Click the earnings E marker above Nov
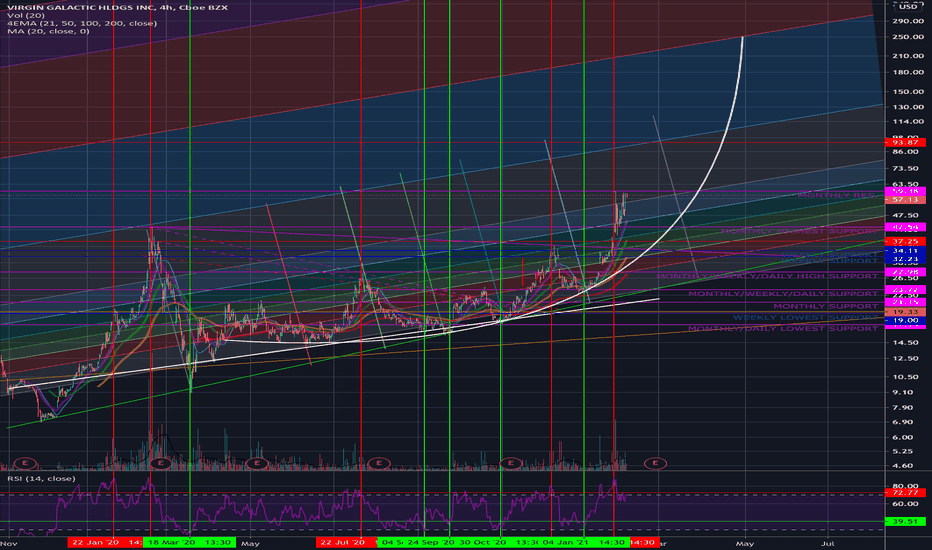This screenshot has width=932, height=550. tap(25, 463)
